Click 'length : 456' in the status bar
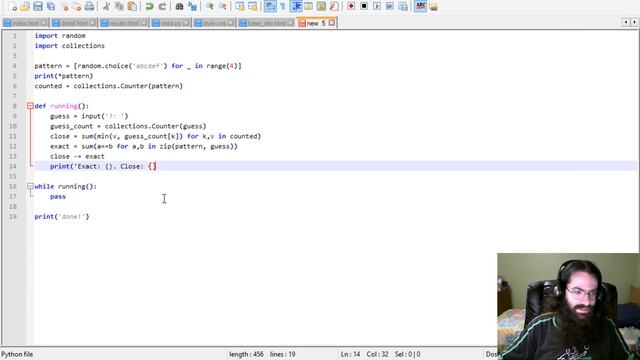 [246, 354]
